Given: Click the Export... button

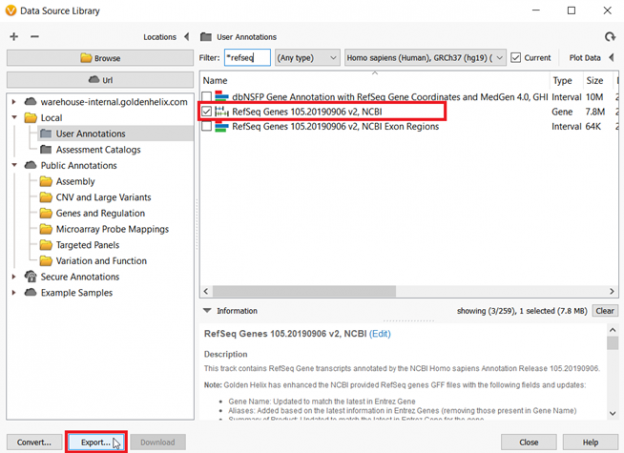Looking at the screenshot, I should pyautogui.click(x=95, y=441).
